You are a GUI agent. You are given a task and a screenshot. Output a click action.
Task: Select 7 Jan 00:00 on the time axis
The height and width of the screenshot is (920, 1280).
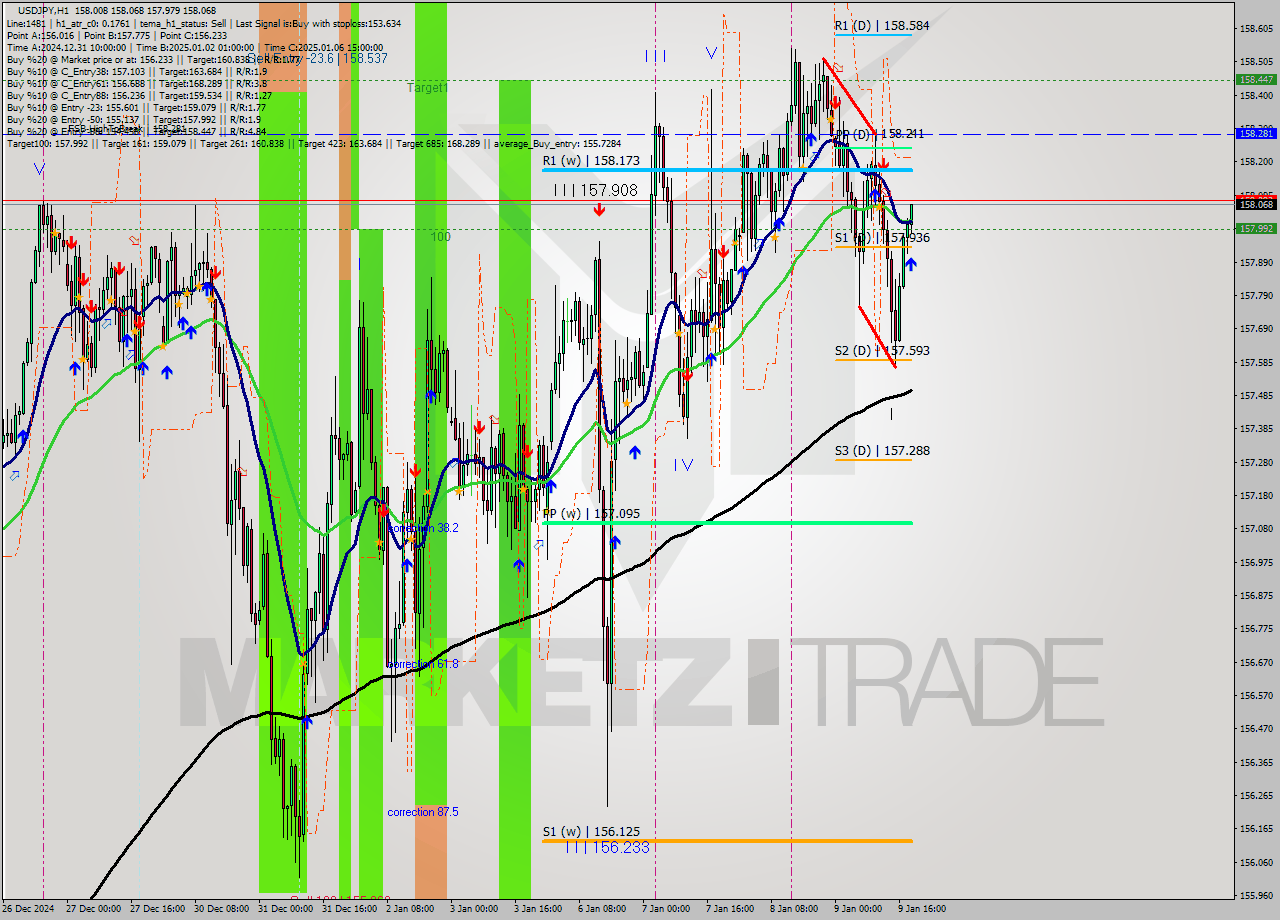668,909
